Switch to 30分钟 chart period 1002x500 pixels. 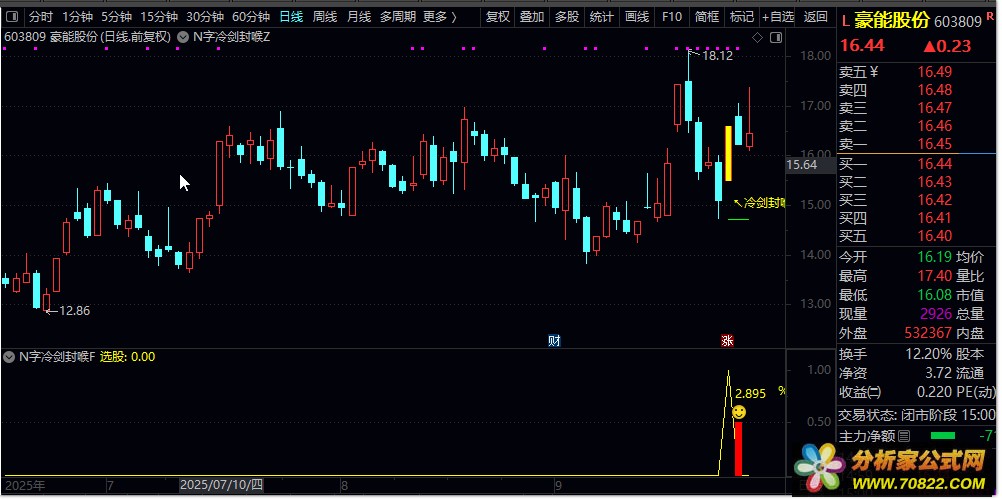205,17
